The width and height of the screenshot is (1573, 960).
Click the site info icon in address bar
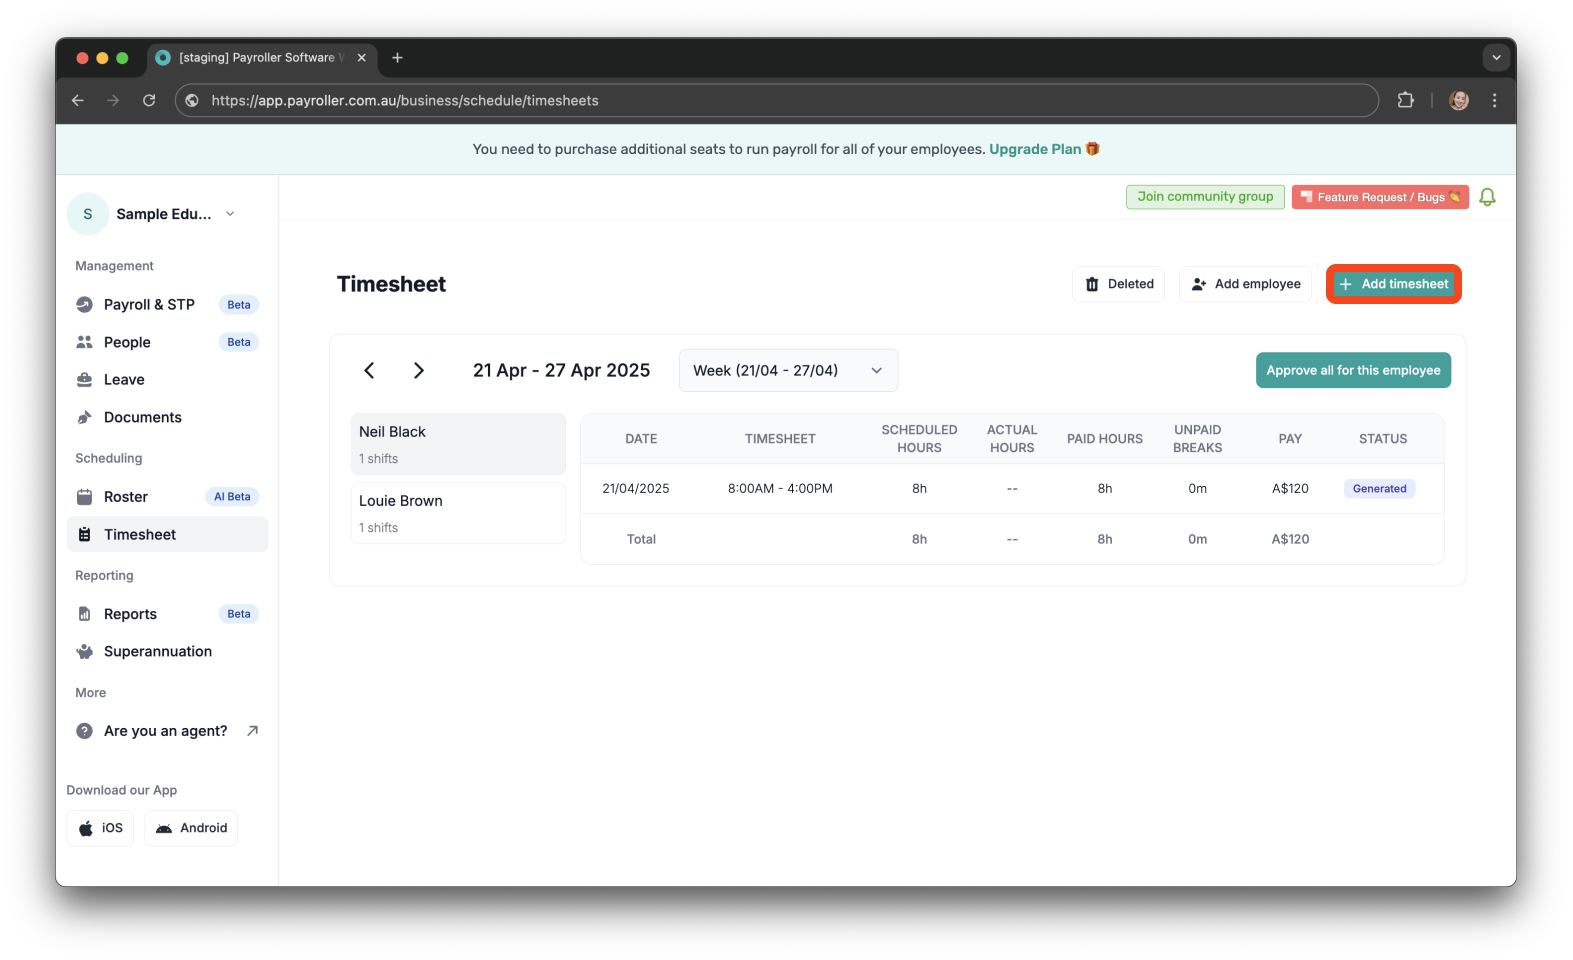pyautogui.click(x=192, y=100)
